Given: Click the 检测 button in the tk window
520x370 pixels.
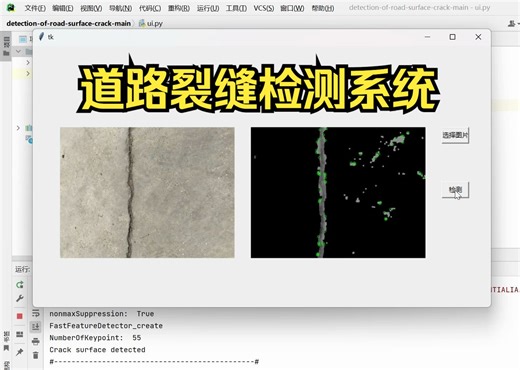Looking at the screenshot, I should [455, 190].
